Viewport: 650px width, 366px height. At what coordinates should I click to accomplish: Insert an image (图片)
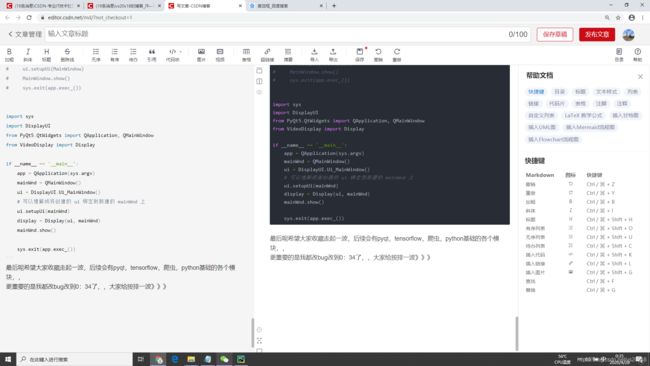pos(201,54)
